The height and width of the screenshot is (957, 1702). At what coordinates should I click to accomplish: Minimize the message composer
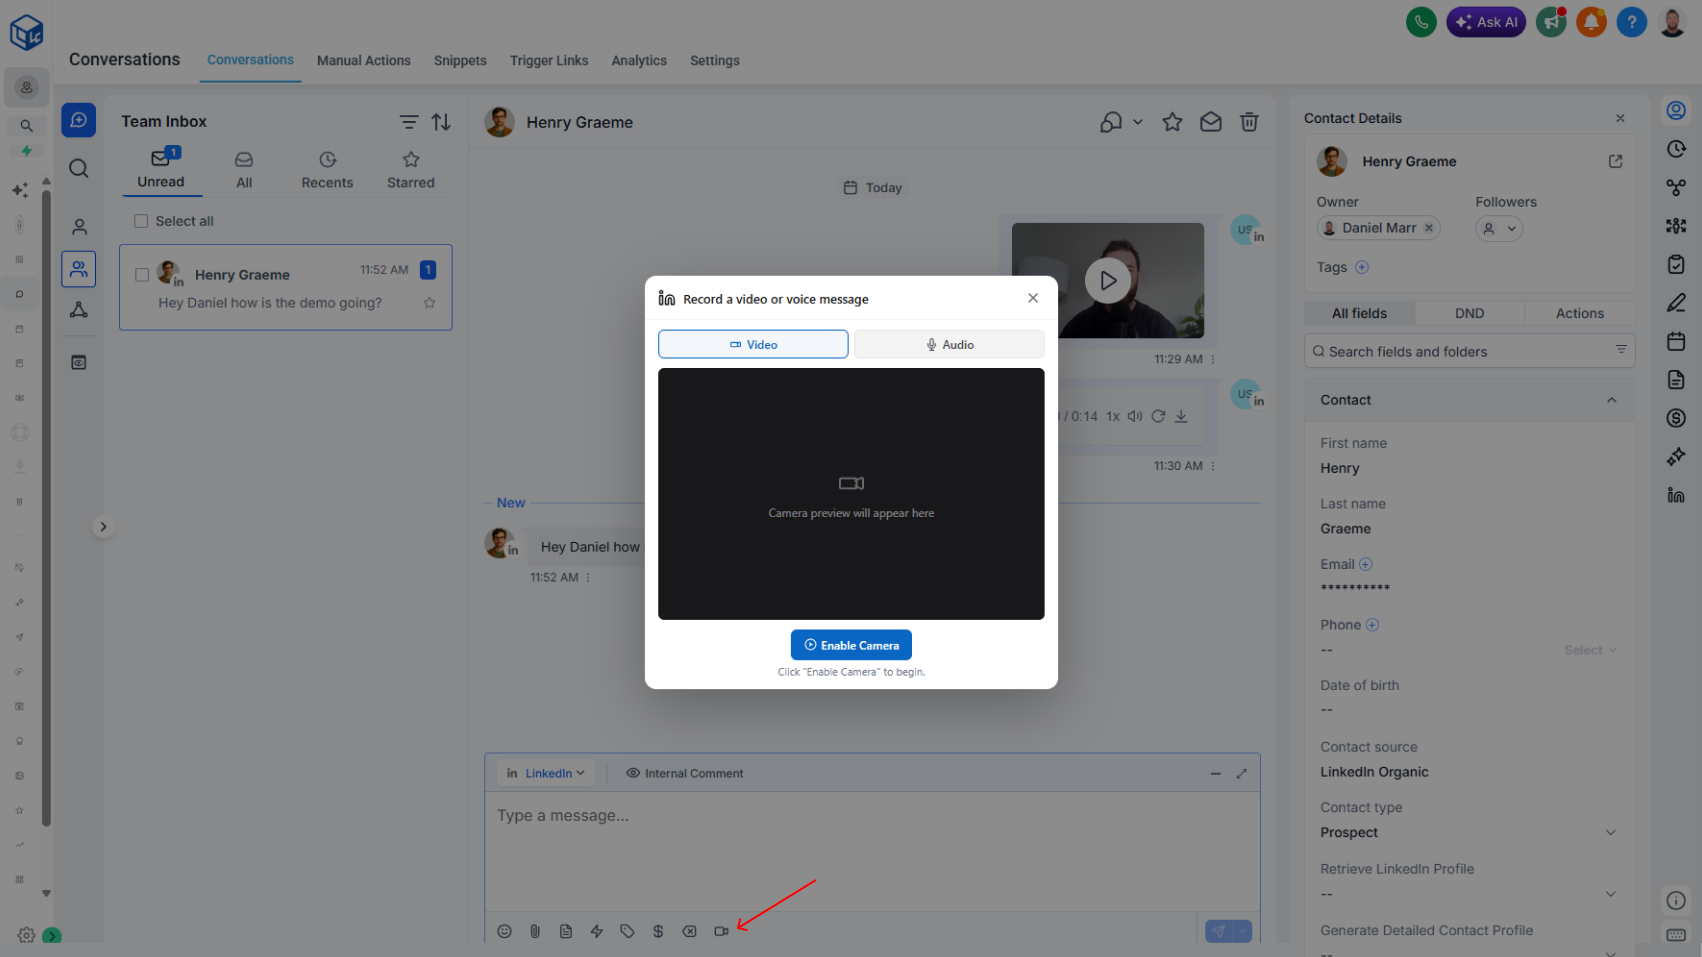pyautogui.click(x=1215, y=774)
